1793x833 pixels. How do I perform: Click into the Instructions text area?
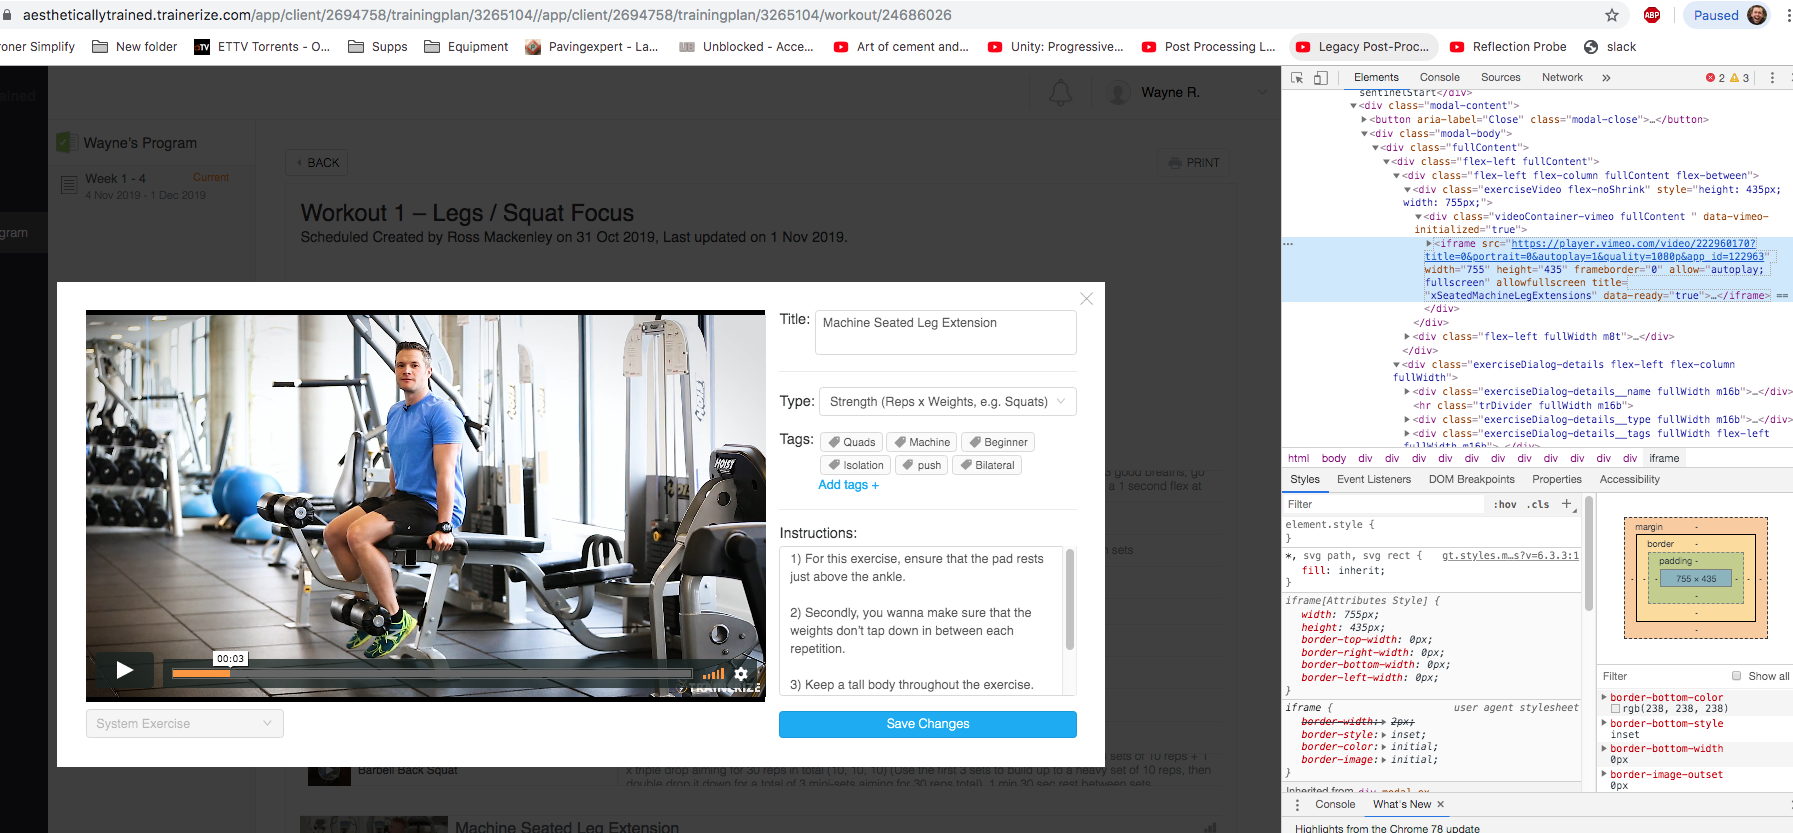pyautogui.click(x=920, y=621)
